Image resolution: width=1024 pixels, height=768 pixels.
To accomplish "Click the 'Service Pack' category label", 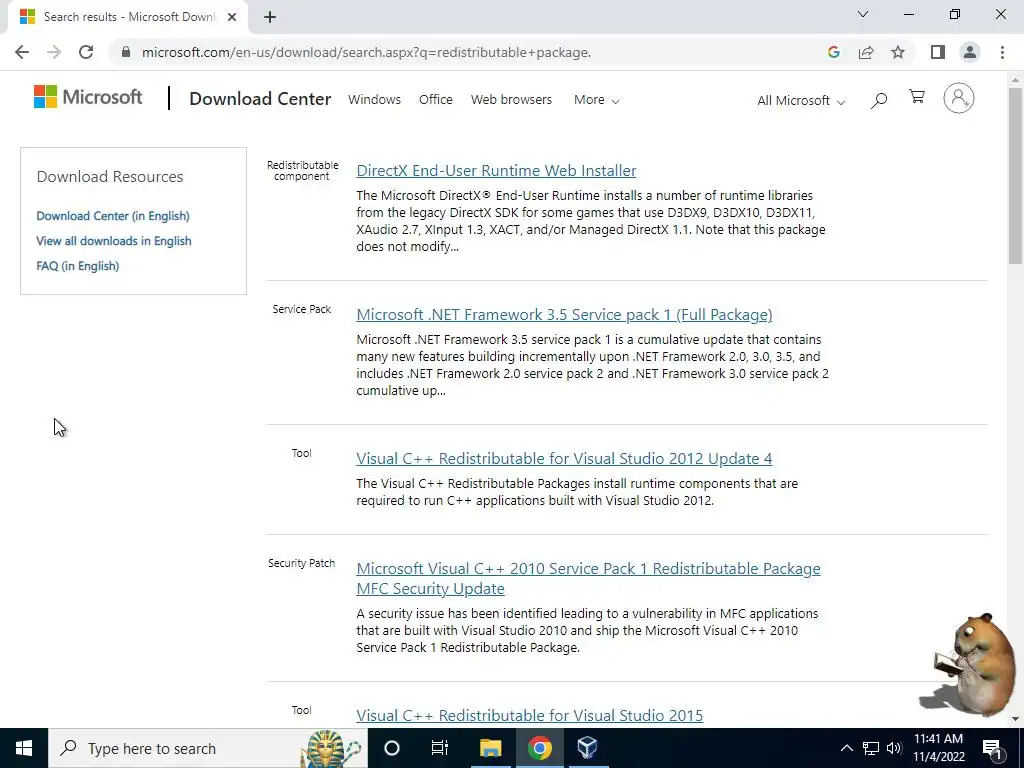I will point(302,310).
